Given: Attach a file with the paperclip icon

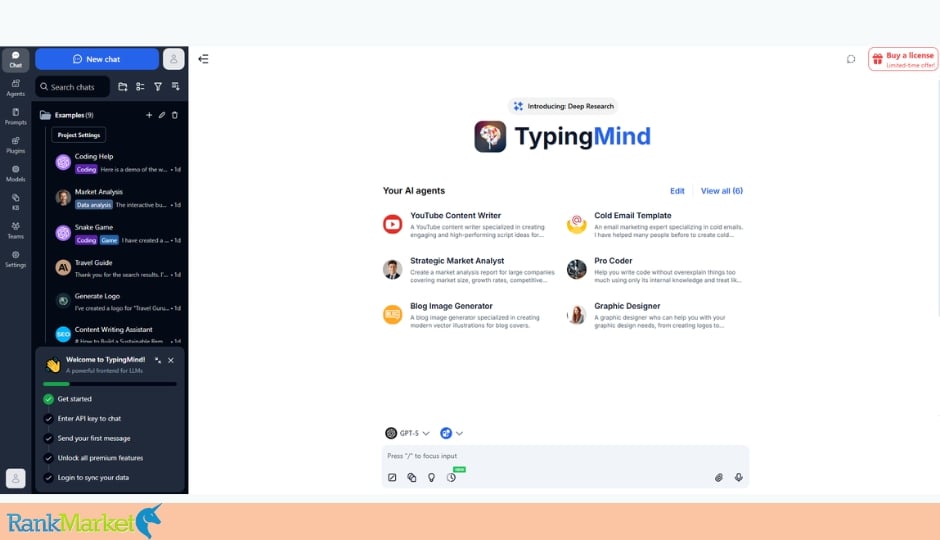Looking at the screenshot, I should tap(719, 478).
